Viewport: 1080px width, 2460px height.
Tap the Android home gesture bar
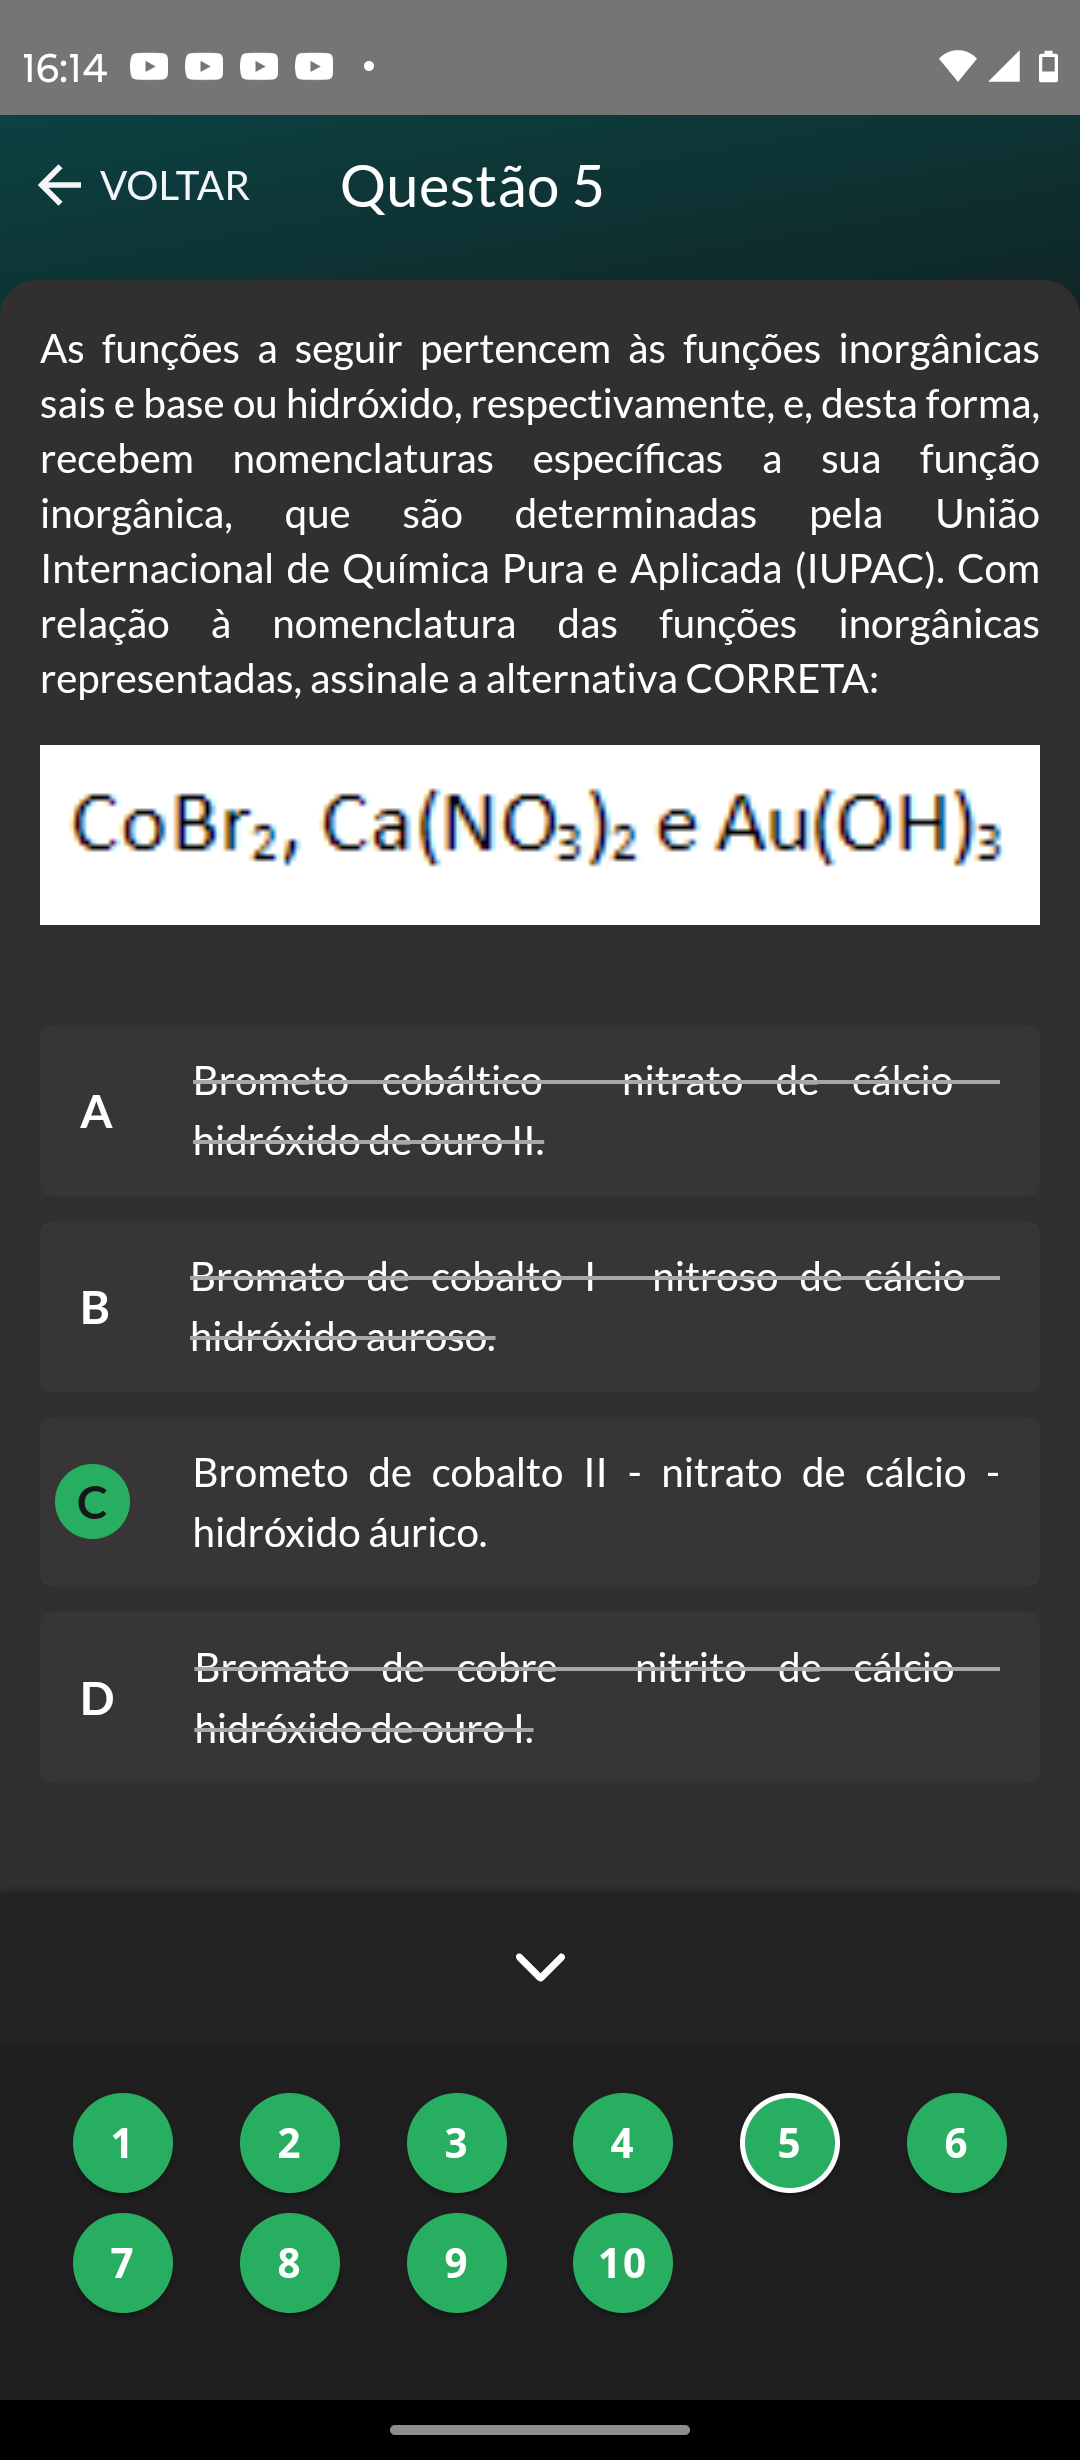540,2430
